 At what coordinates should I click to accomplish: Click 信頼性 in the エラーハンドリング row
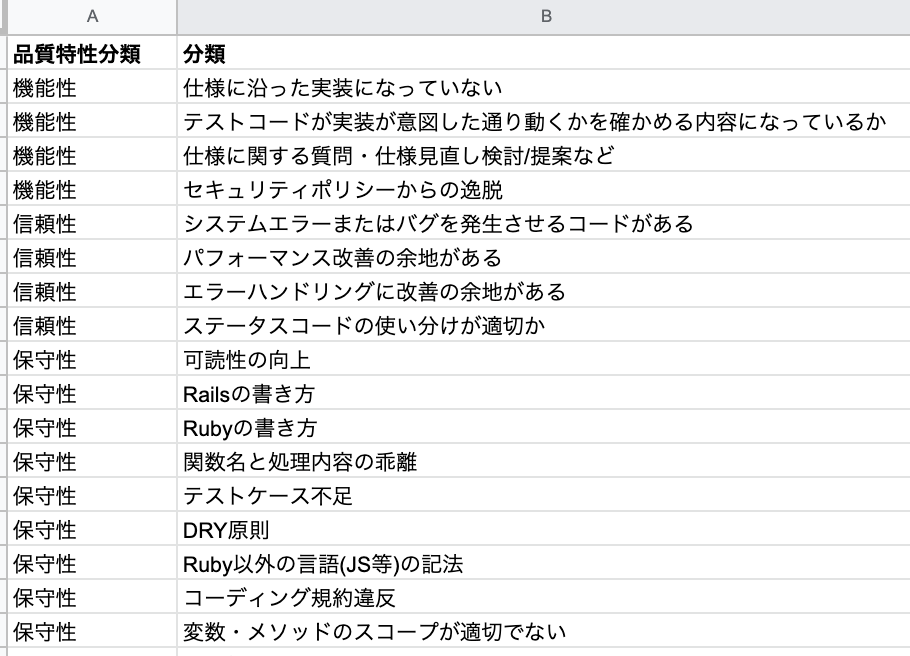click(x=92, y=291)
